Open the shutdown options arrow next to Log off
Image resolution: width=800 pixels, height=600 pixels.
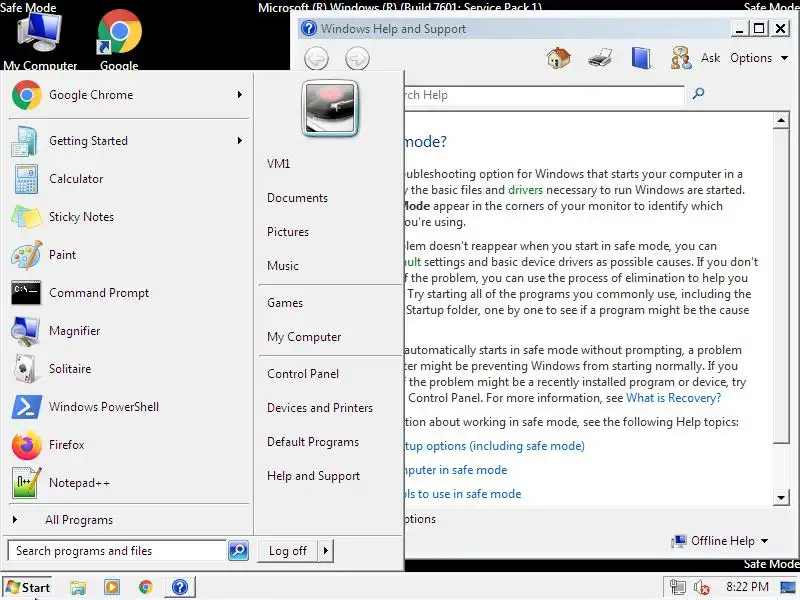(x=326, y=551)
